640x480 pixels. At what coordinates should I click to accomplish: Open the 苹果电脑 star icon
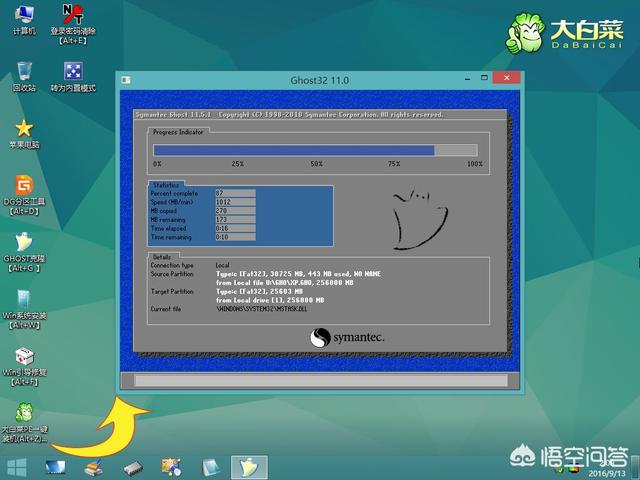click(x=24, y=134)
